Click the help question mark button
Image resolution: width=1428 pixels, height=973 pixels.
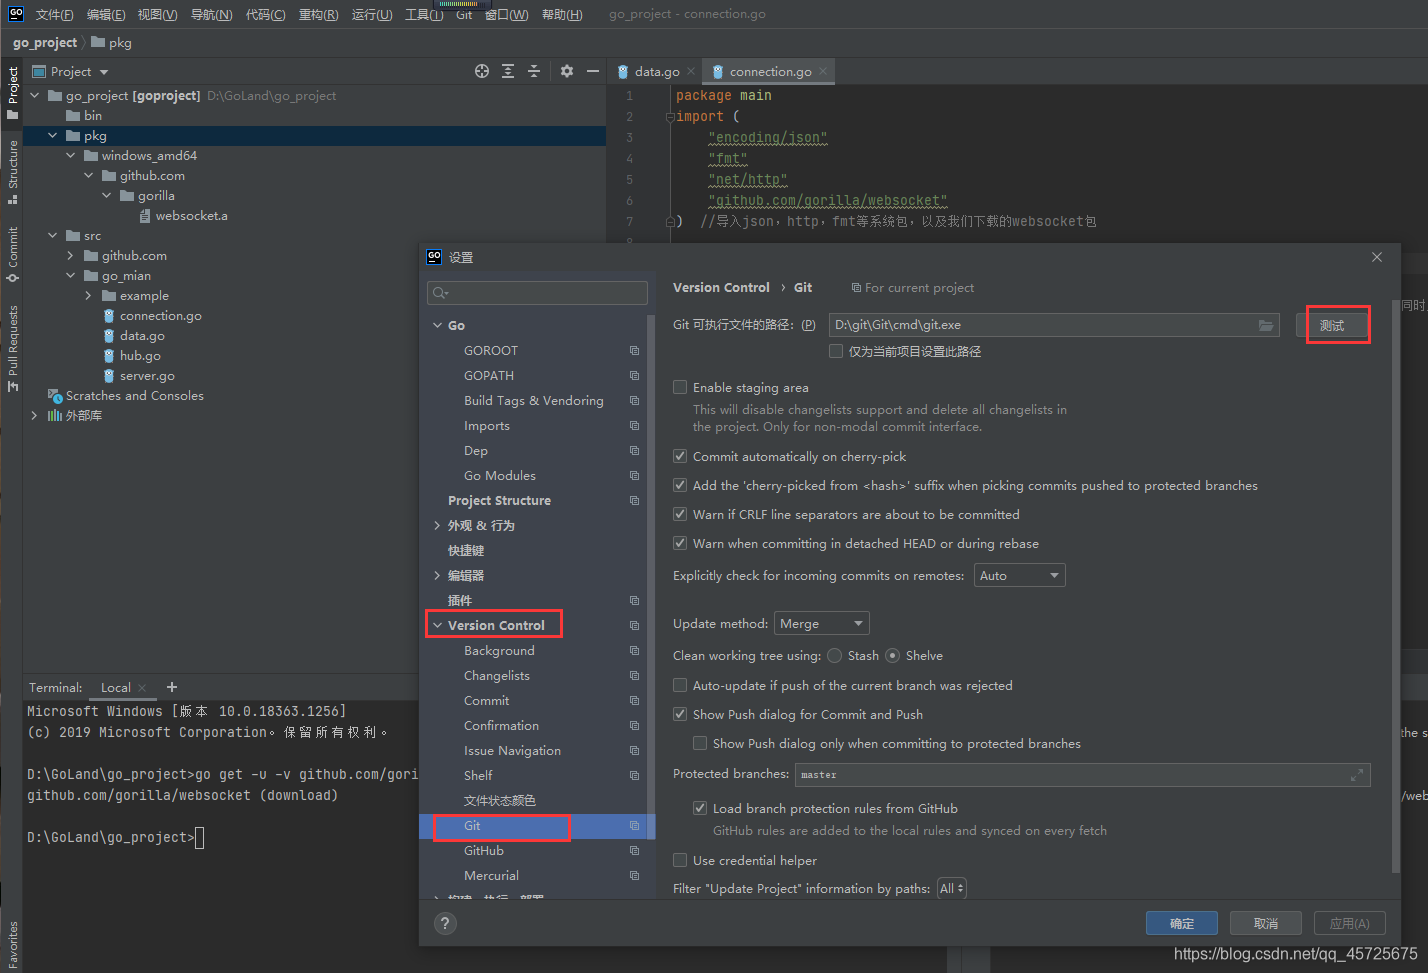[x=446, y=924]
